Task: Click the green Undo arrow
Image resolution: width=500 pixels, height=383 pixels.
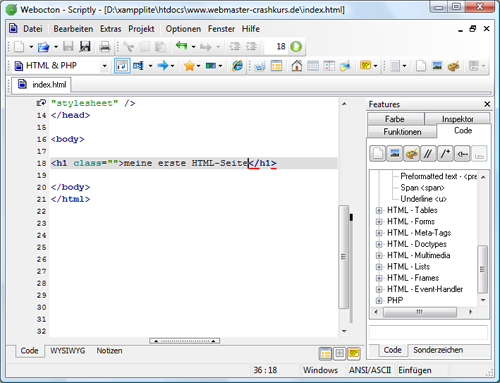Action: [181, 46]
